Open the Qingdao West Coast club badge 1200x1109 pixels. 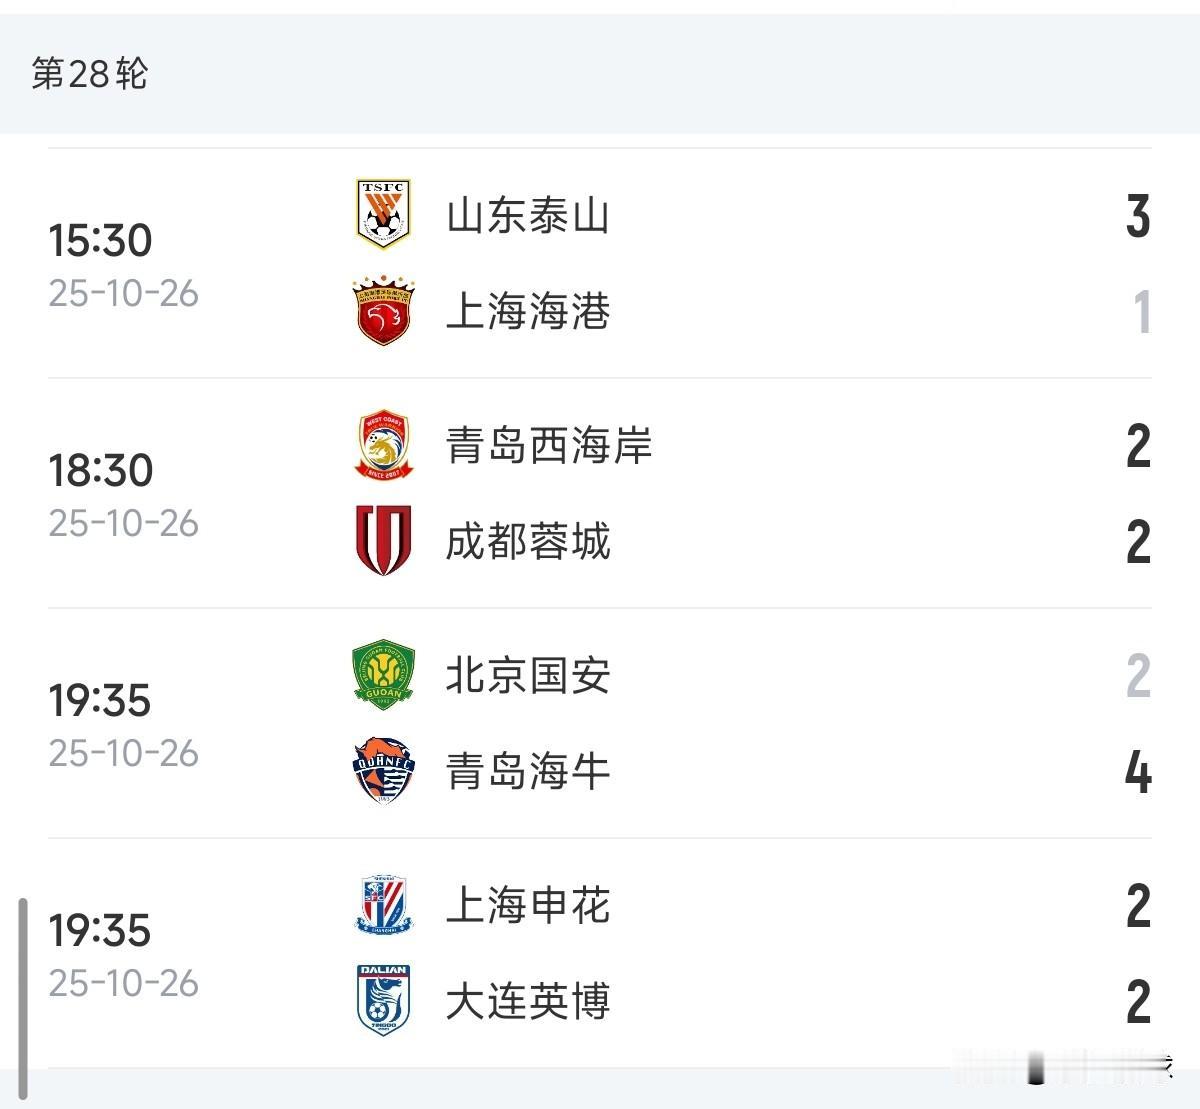pos(384,445)
